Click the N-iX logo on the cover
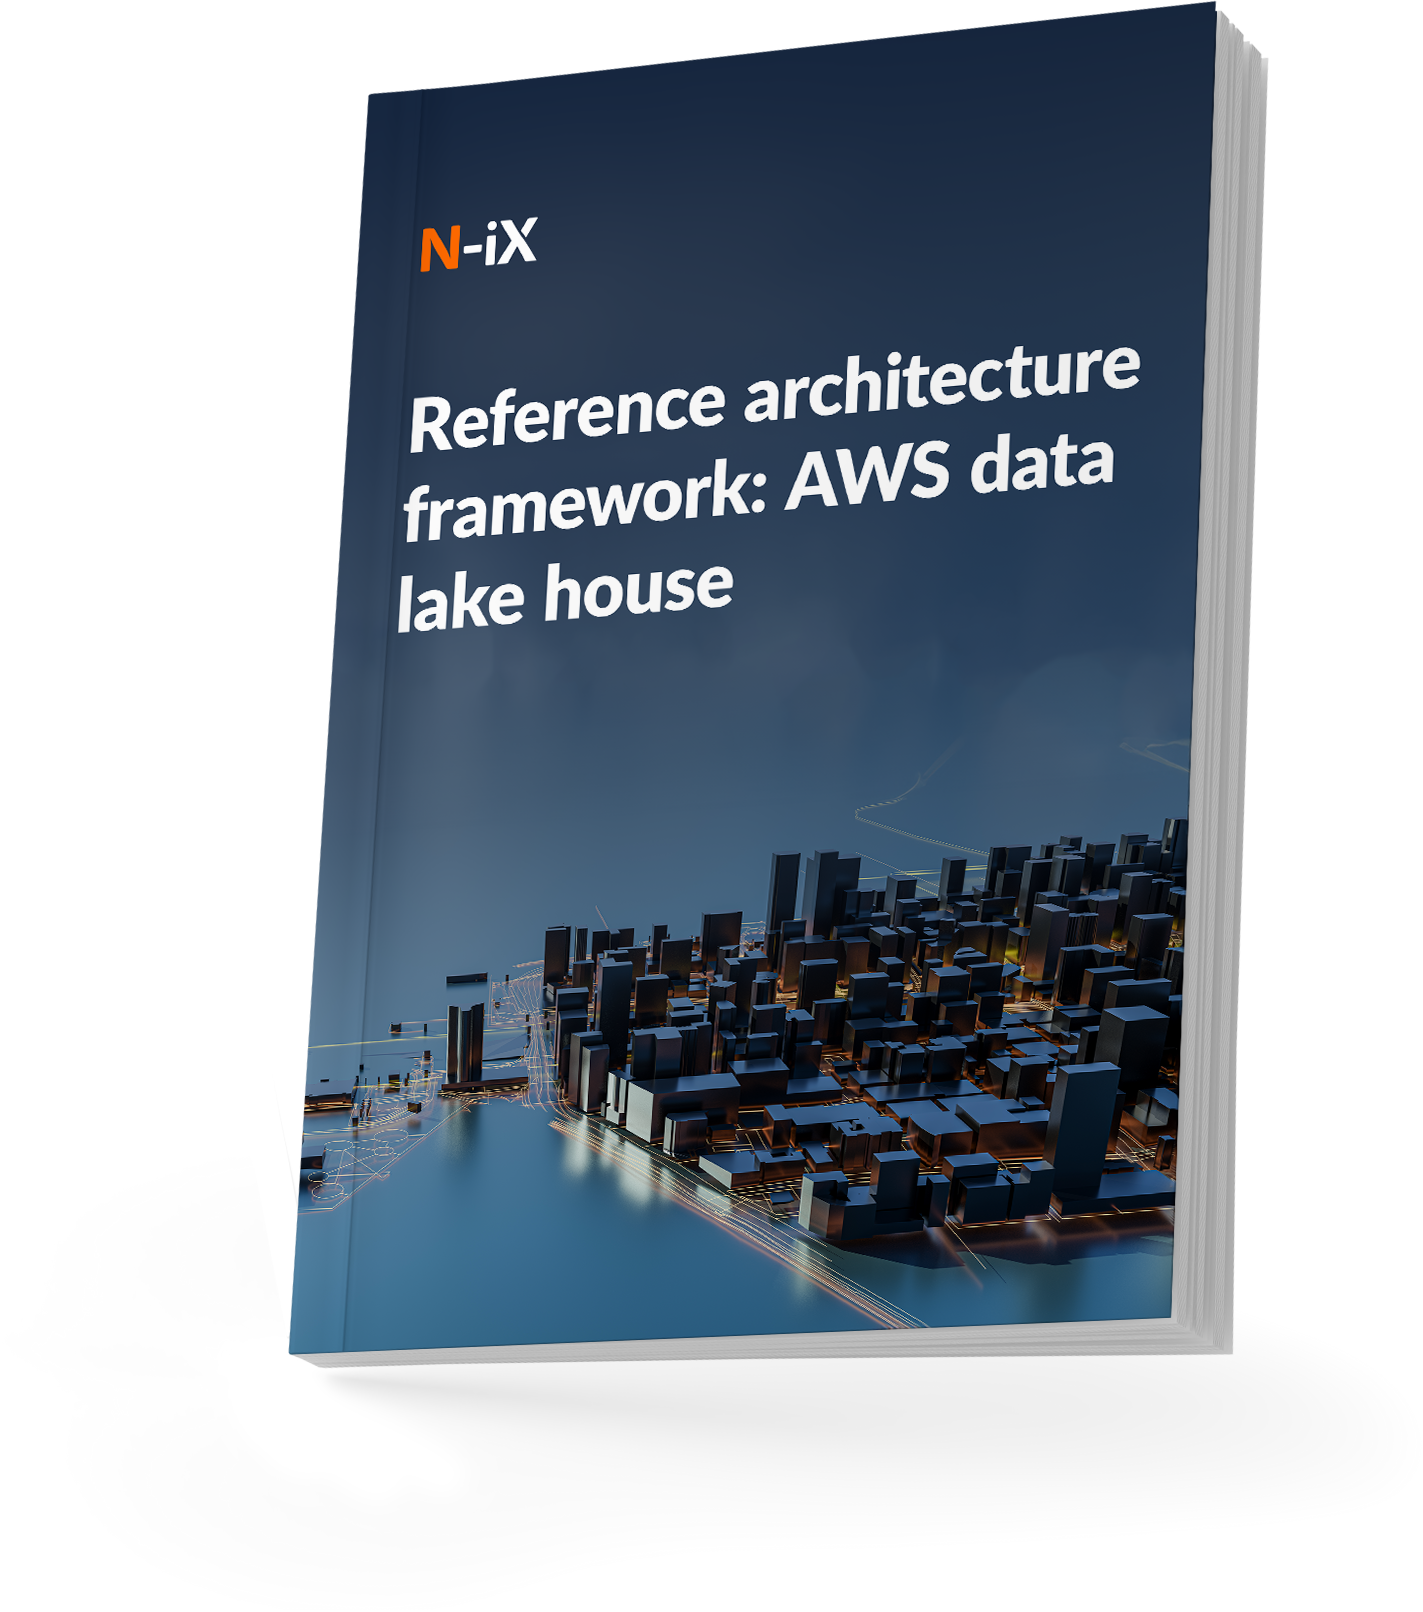Image resolution: width=1423 pixels, height=1612 pixels. tap(478, 245)
